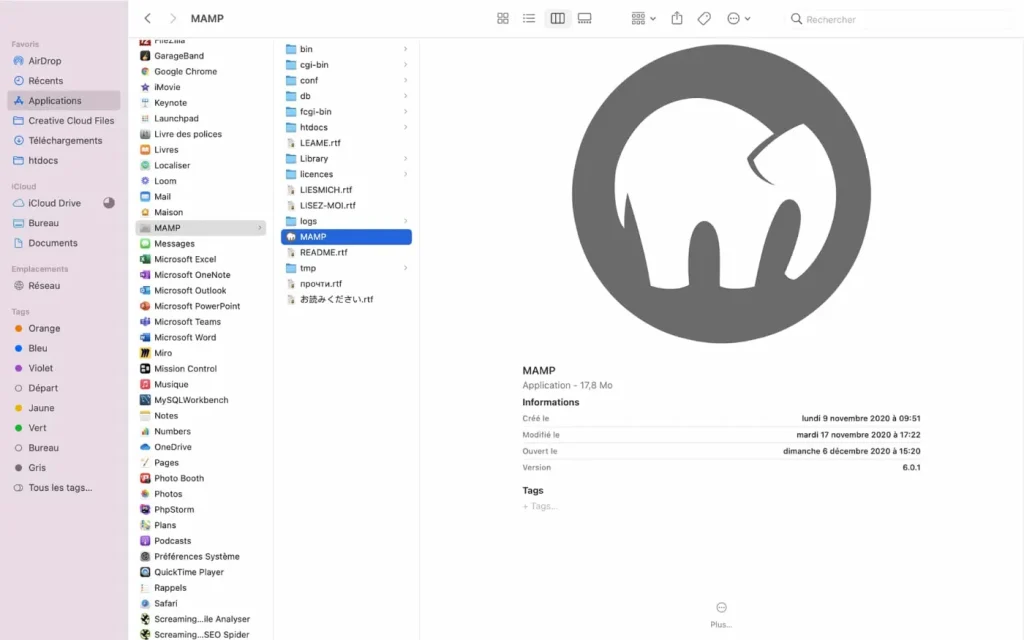The image size is (1024, 640).
Task: Switch to gallery view
Action: [x=584, y=18]
